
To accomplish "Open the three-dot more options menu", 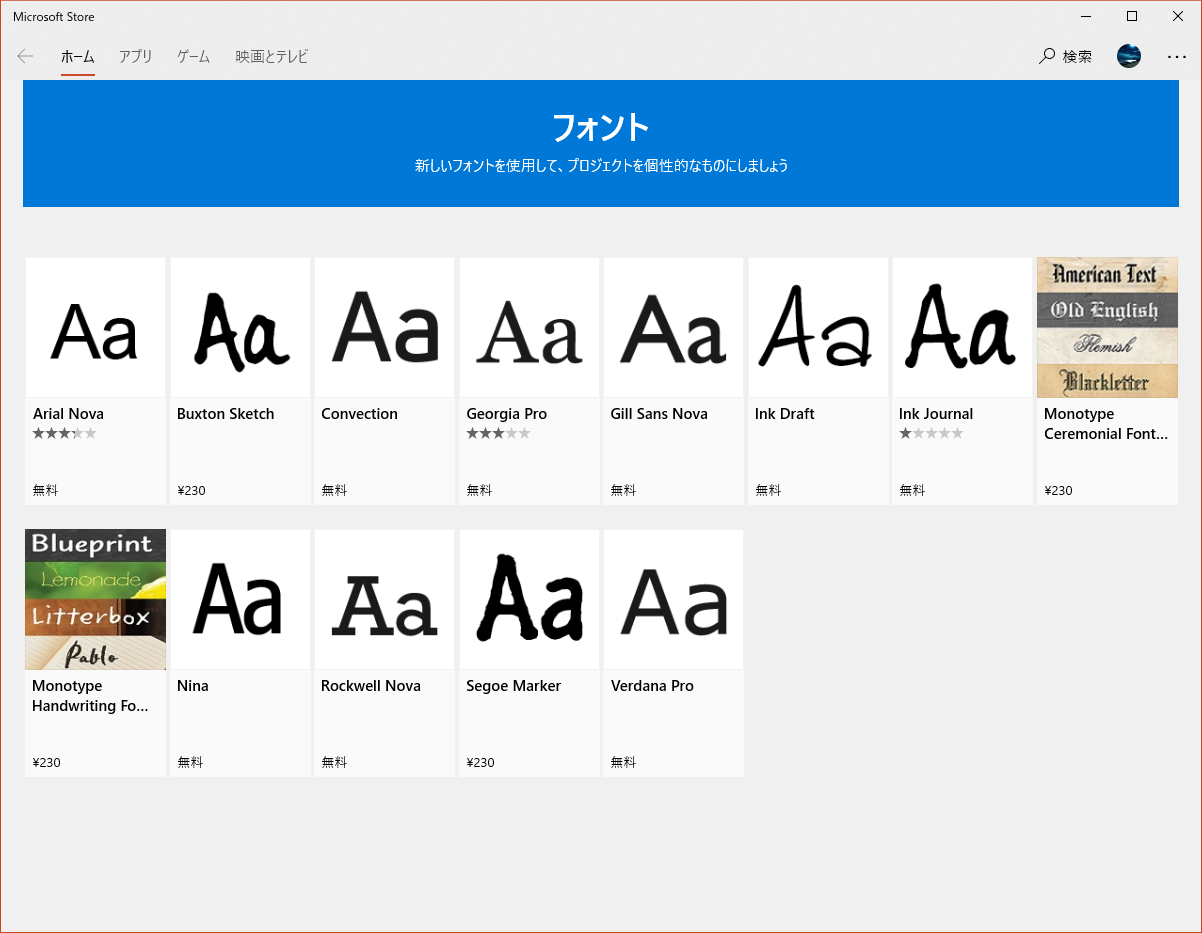I will (1176, 57).
